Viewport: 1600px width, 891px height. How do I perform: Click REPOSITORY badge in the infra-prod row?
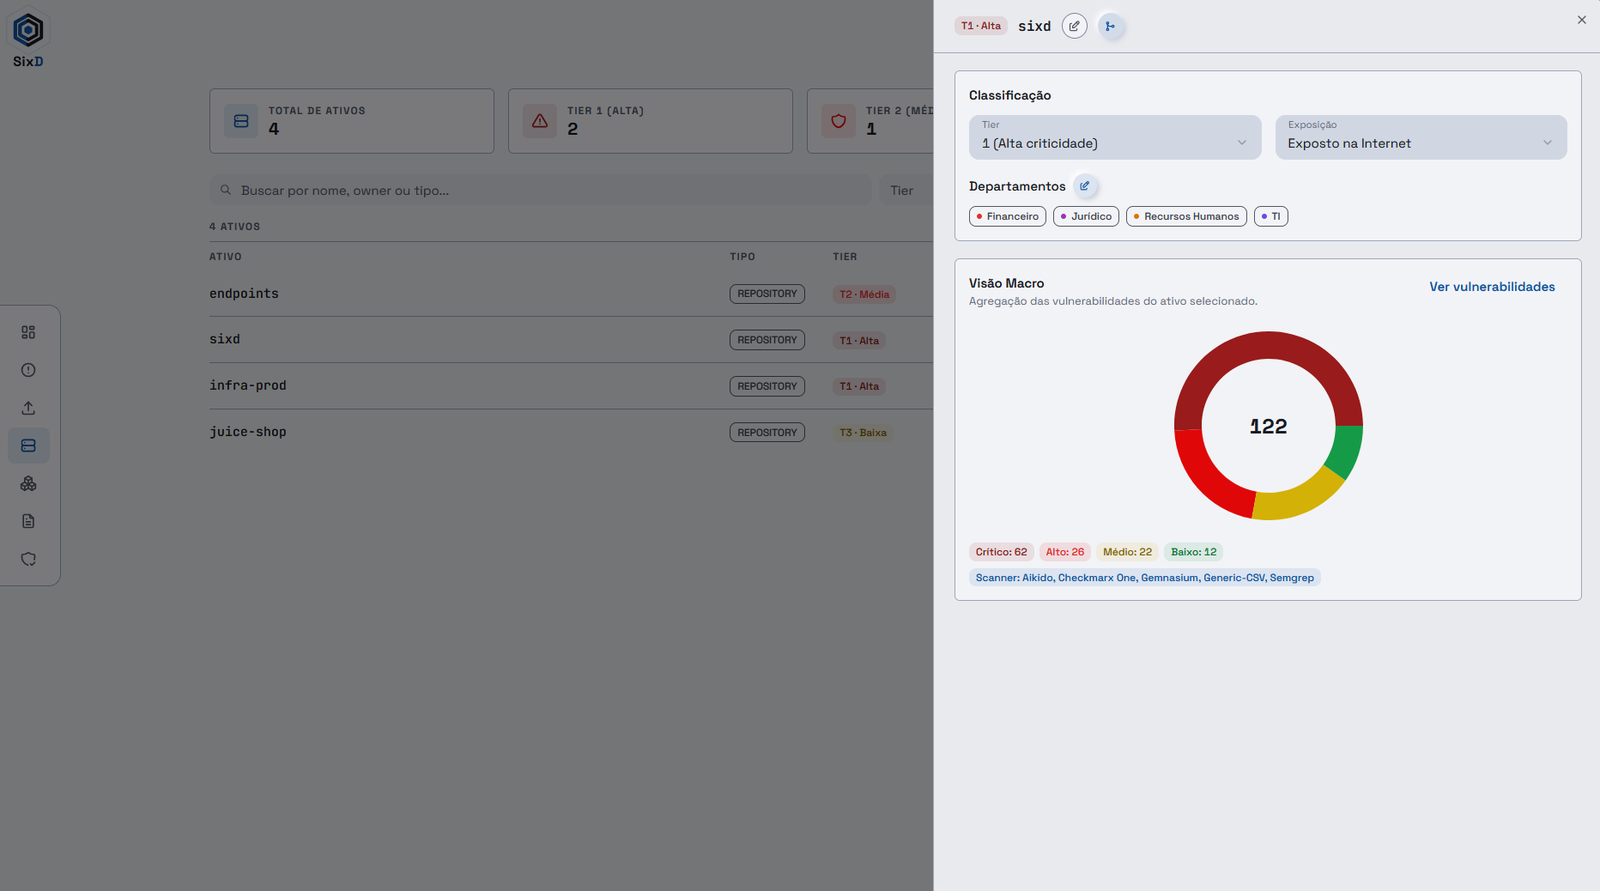click(x=767, y=386)
